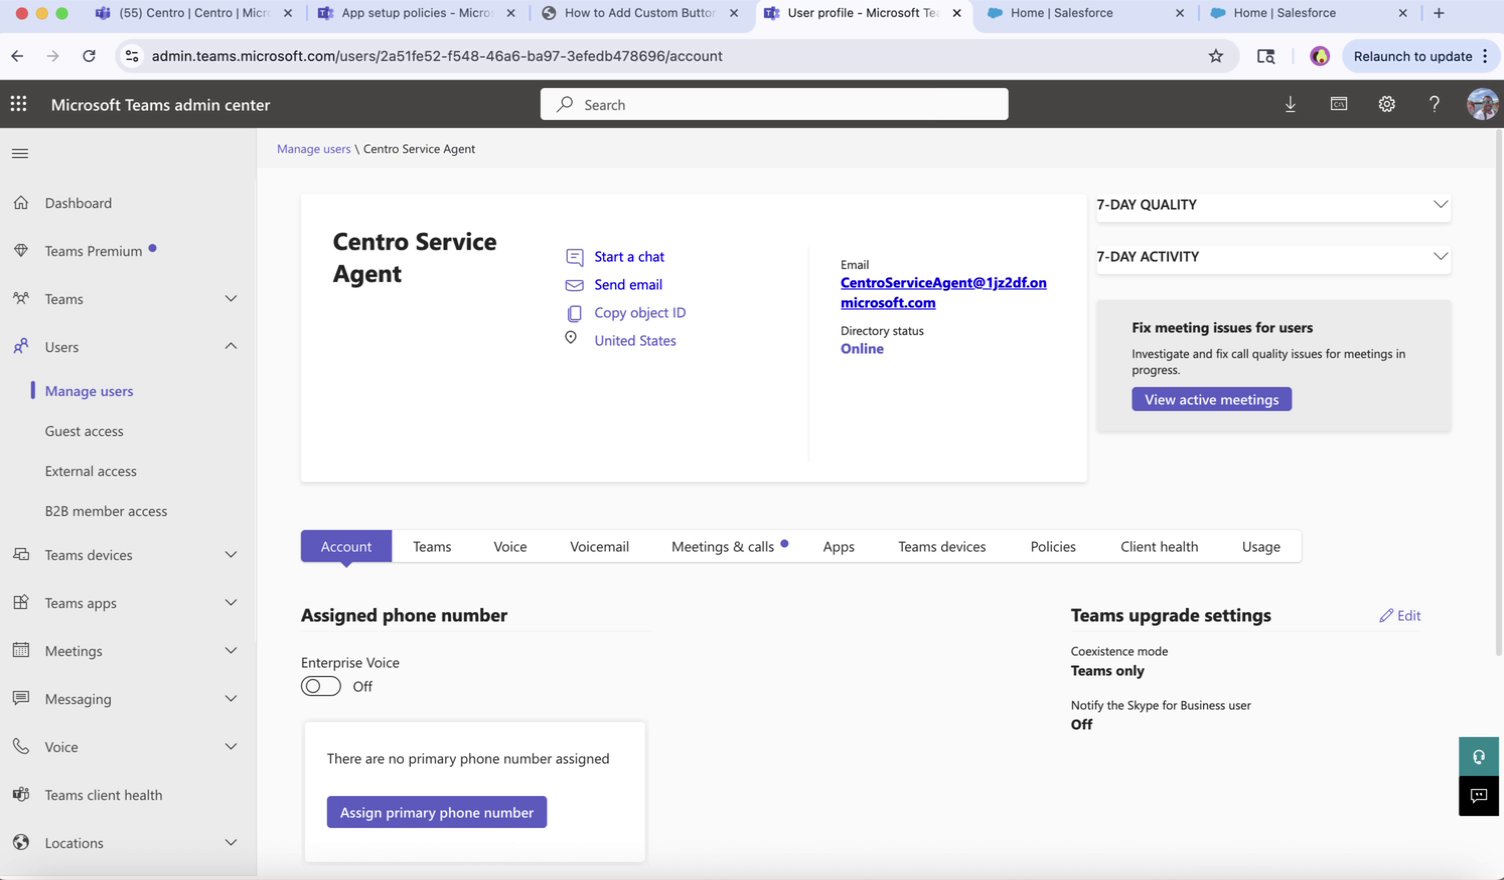Click the Search input field in header
The image size is (1504, 880).
tap(774, 104)
